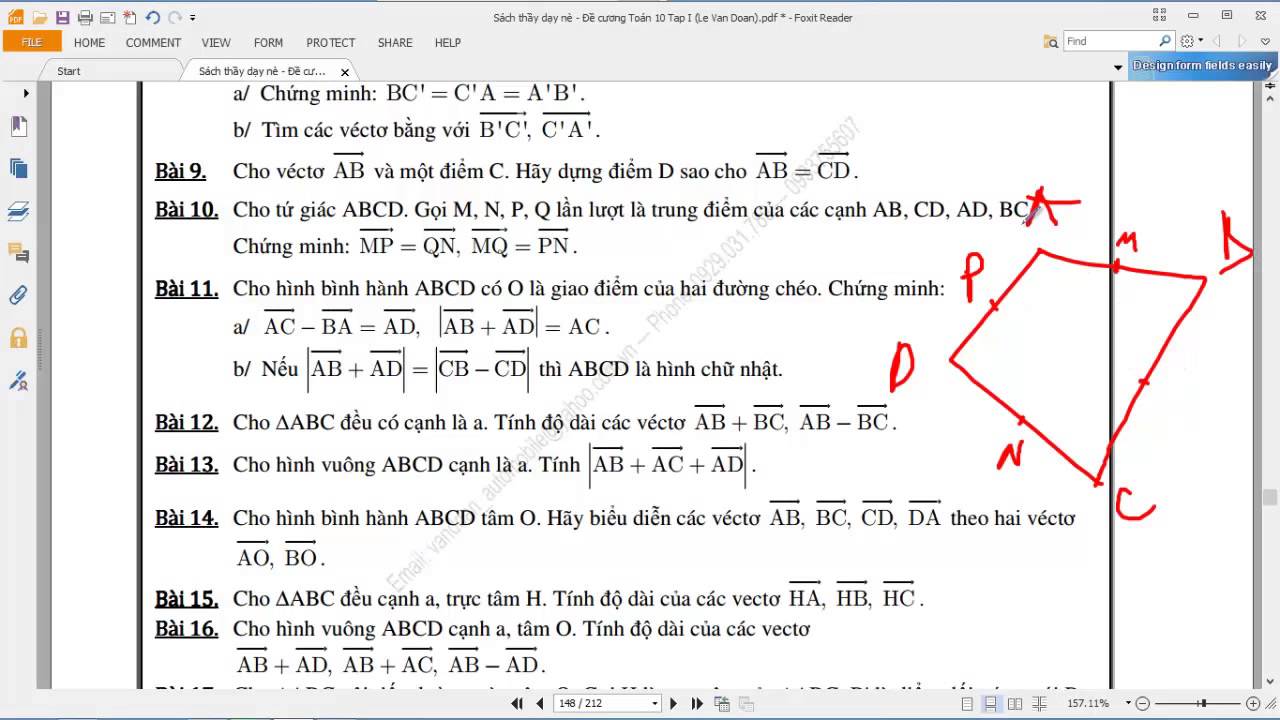Close the Sách thầy dạy nè document tab
The width and height of the screenshot is (1280, 720).
345,72
